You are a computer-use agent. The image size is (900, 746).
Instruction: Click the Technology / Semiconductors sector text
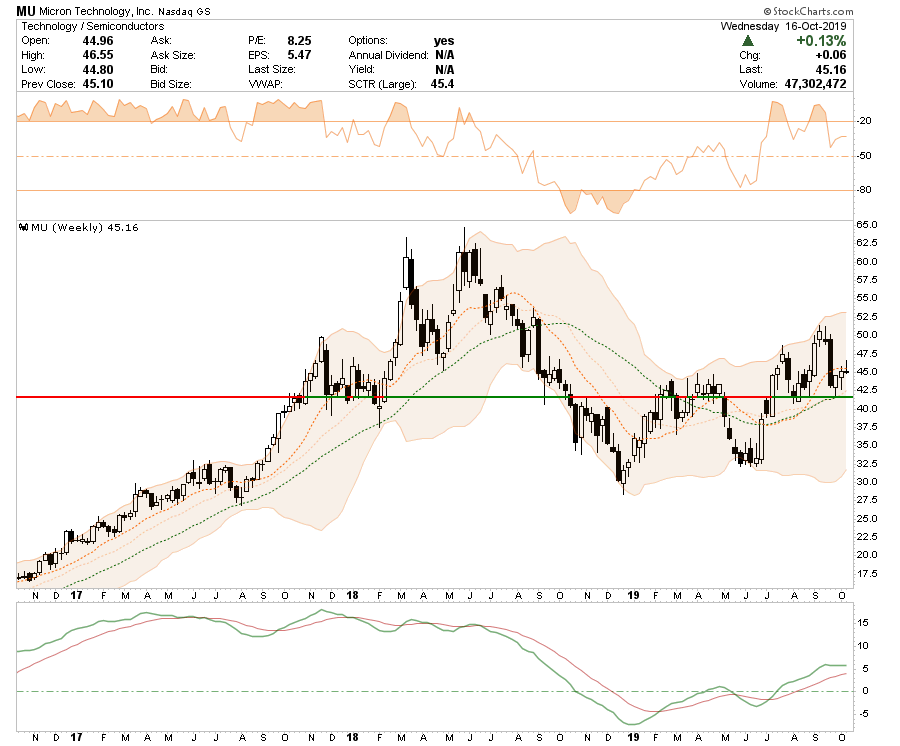tap(92, 26)
